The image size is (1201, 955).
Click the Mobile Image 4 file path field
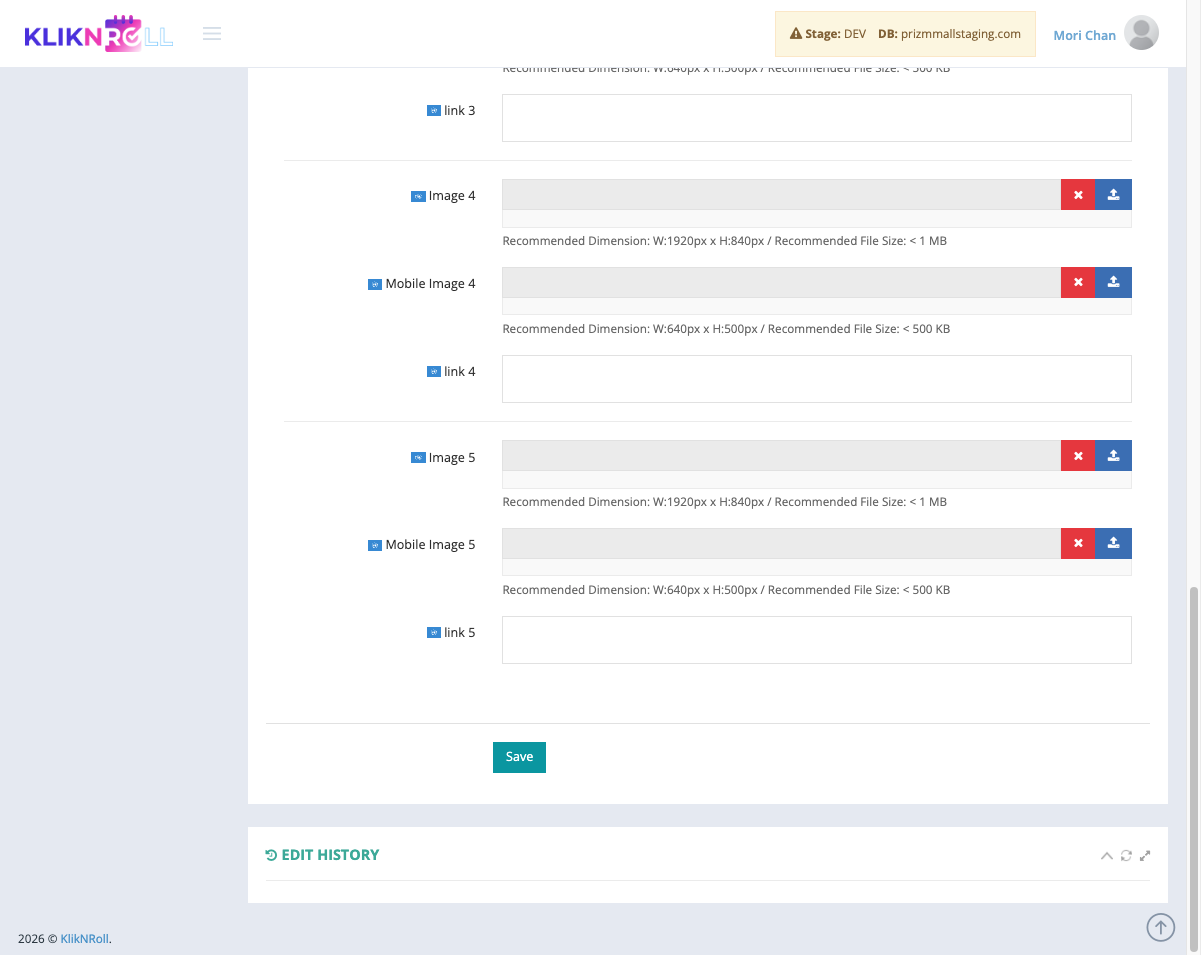point(781,283)
